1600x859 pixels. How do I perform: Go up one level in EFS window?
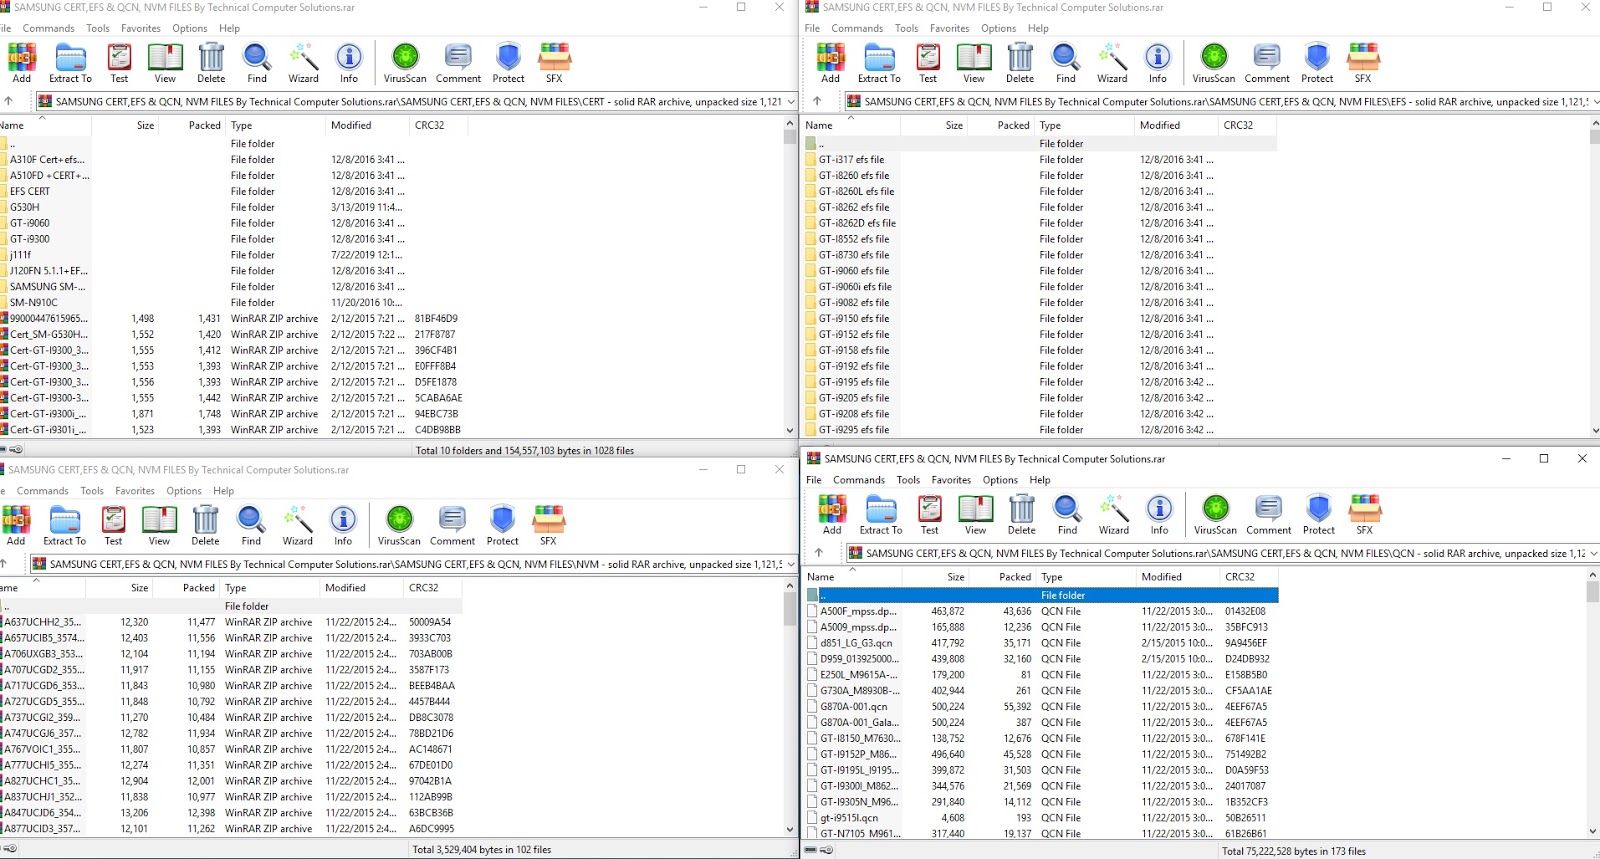pyautogui.click(x=817, y=101)
